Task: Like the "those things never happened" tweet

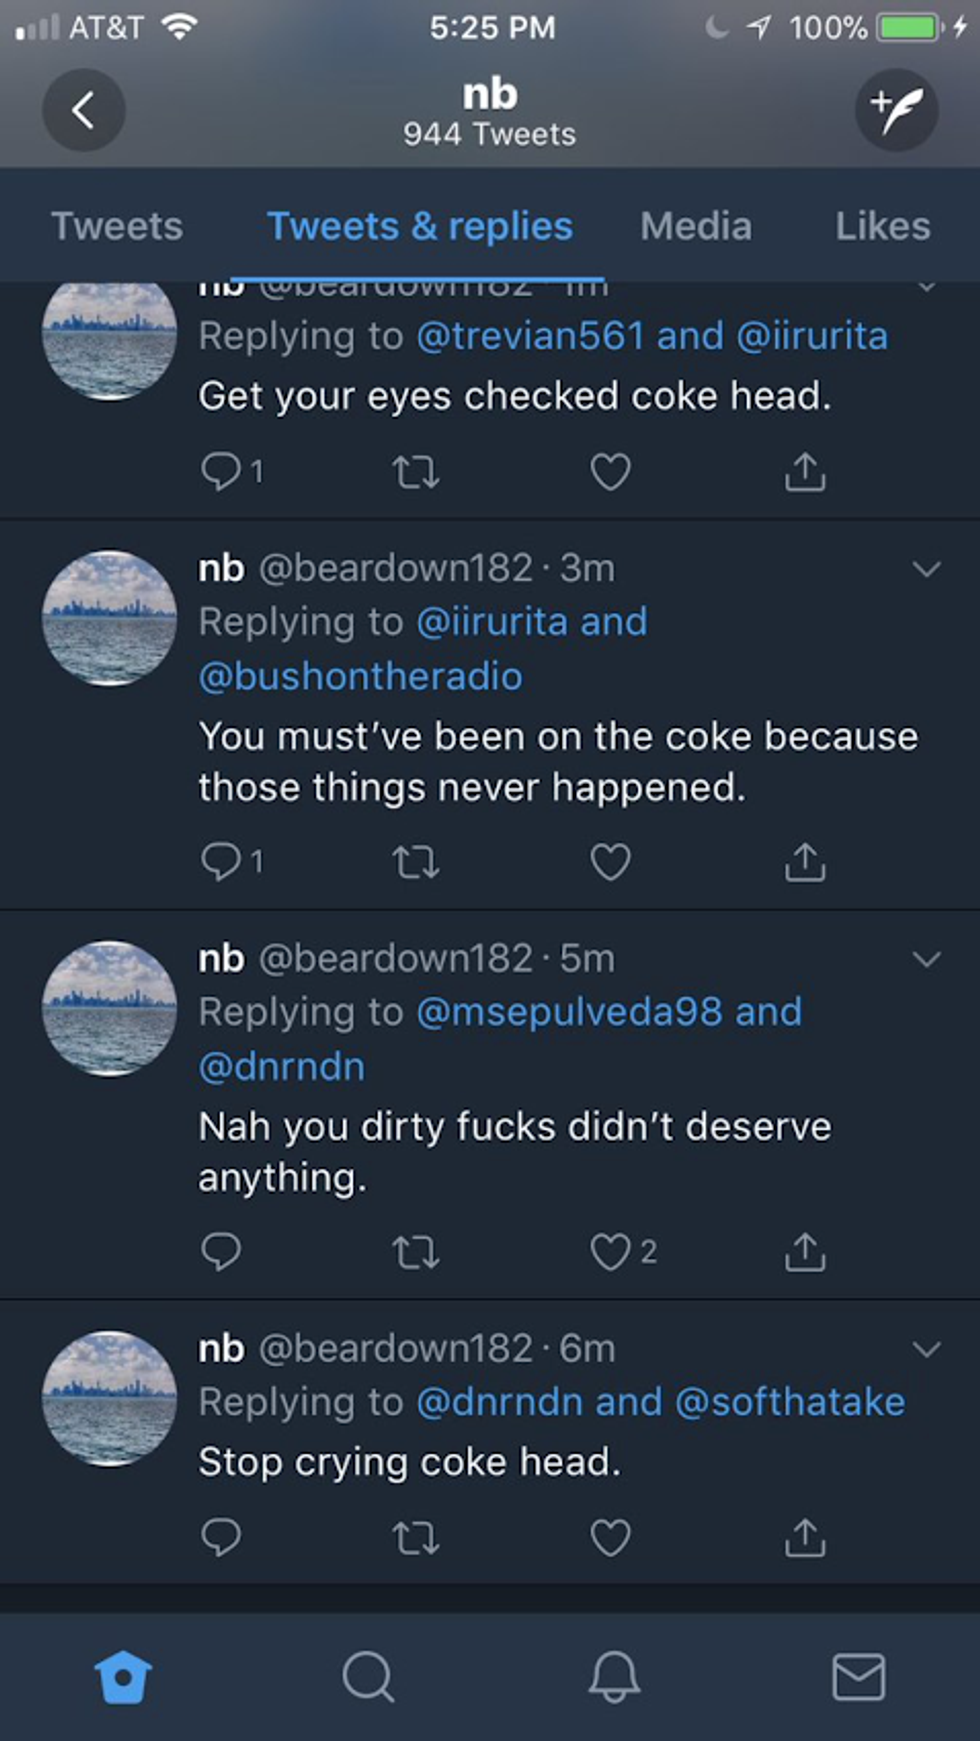Action: tap(610, 862)
